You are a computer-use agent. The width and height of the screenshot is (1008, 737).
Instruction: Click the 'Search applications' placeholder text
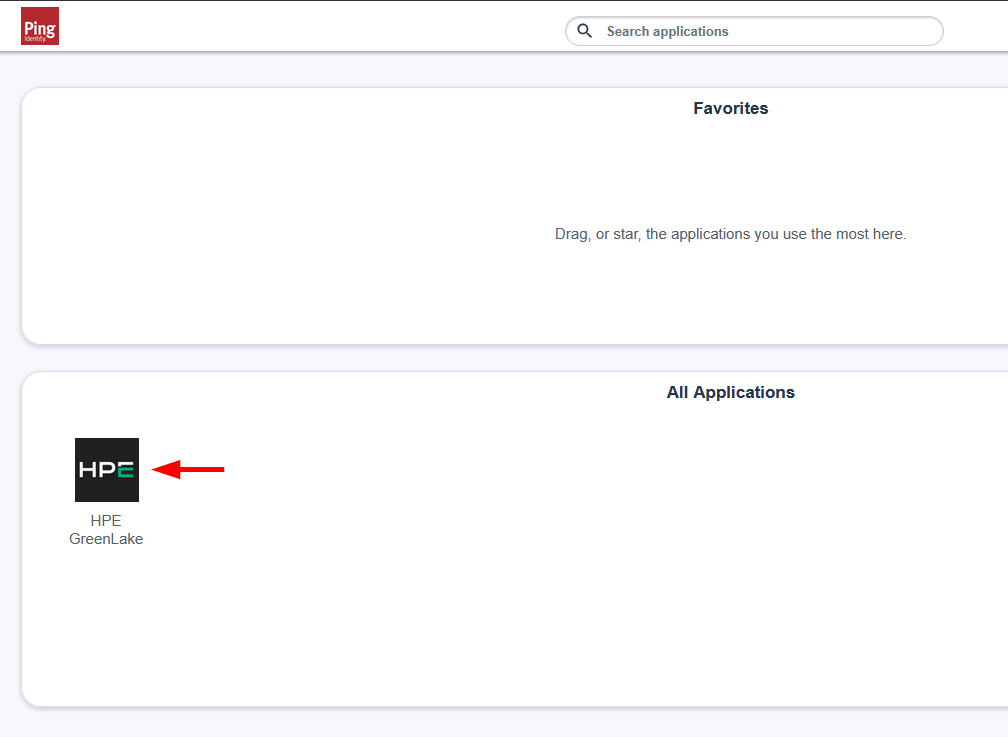[667, 31]
